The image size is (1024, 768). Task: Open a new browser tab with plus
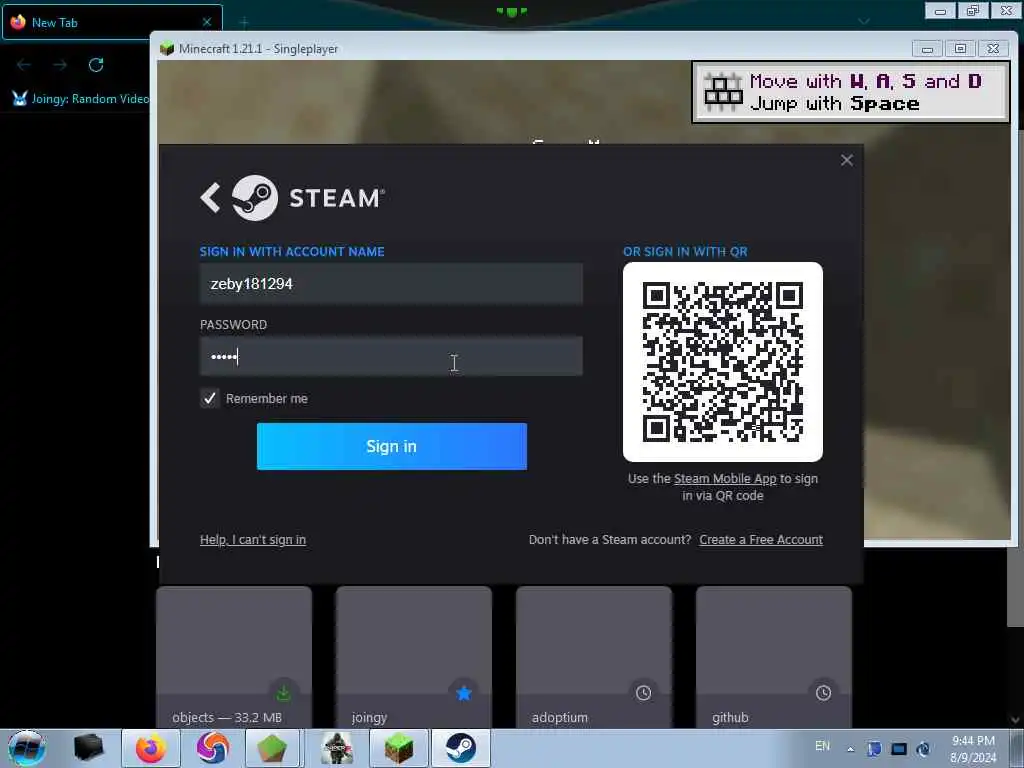tap(244, 23)
